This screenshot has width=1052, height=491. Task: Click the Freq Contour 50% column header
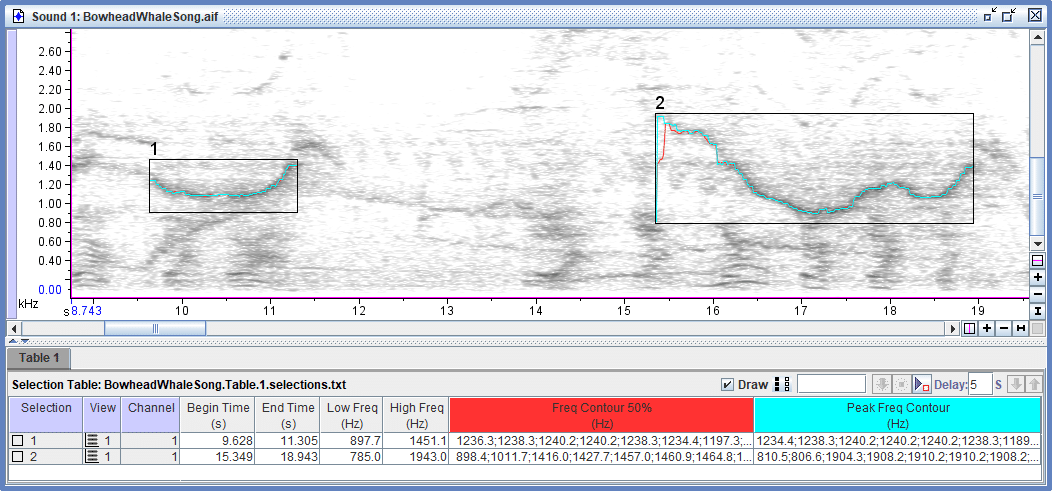[601, 415]
